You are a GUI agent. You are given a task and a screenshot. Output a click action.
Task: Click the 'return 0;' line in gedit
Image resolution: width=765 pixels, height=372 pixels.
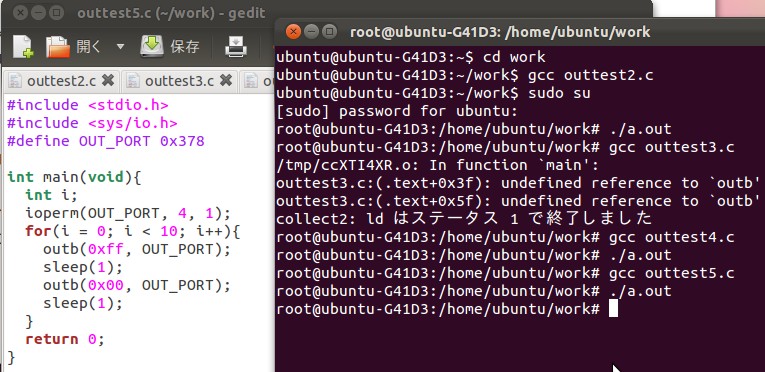point(65,339)
